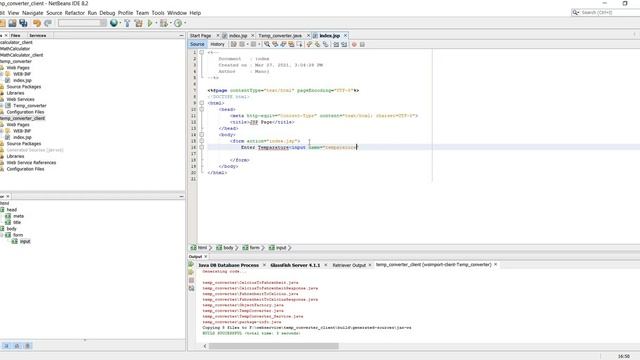Open dropdown arrow next to browser globe
The image size is (640, 360).
[x=120, y=23]
